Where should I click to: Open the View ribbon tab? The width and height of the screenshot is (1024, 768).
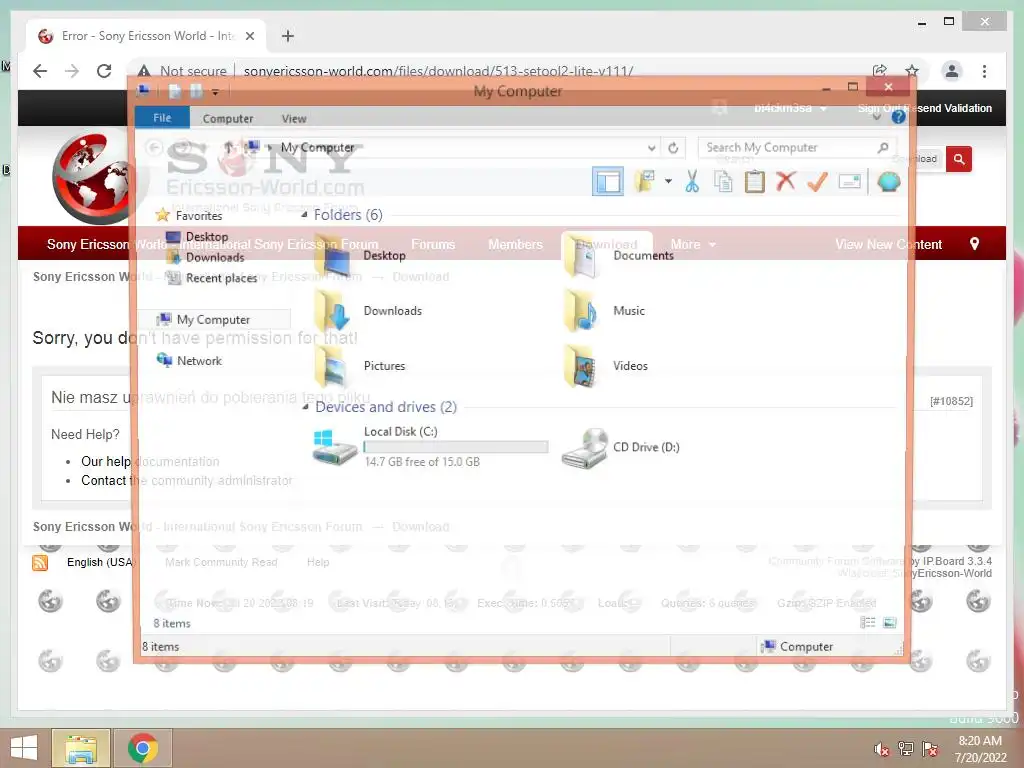click(294, 118)
